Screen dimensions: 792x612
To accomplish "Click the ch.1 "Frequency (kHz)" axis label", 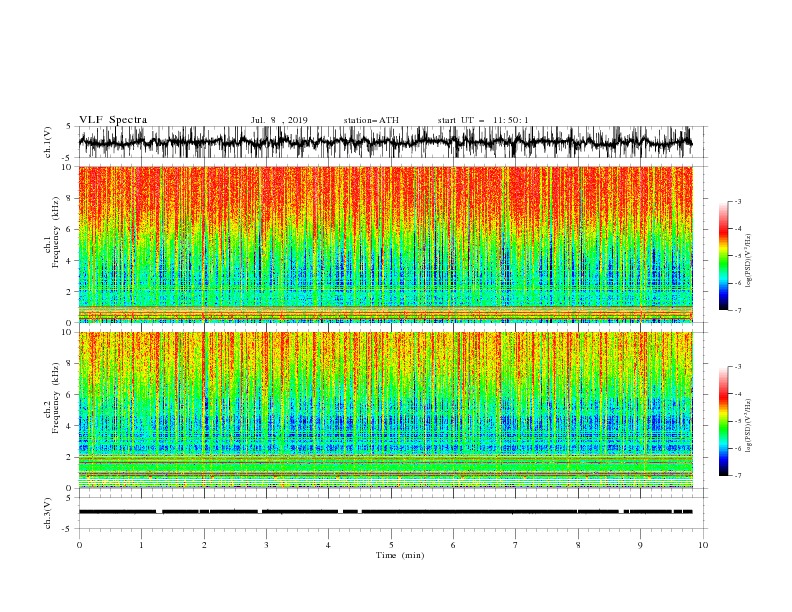I will tap(56, 230).
